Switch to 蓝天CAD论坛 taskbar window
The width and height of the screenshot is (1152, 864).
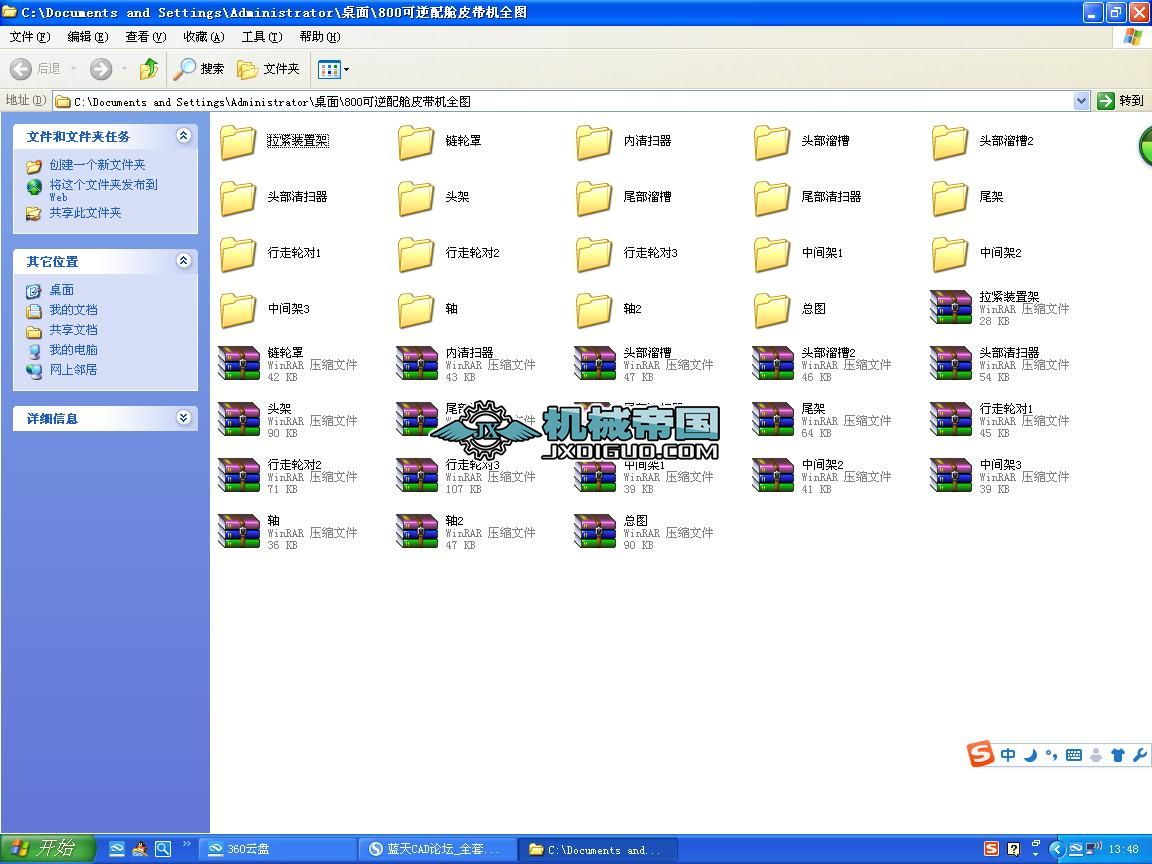click(436, 849)
